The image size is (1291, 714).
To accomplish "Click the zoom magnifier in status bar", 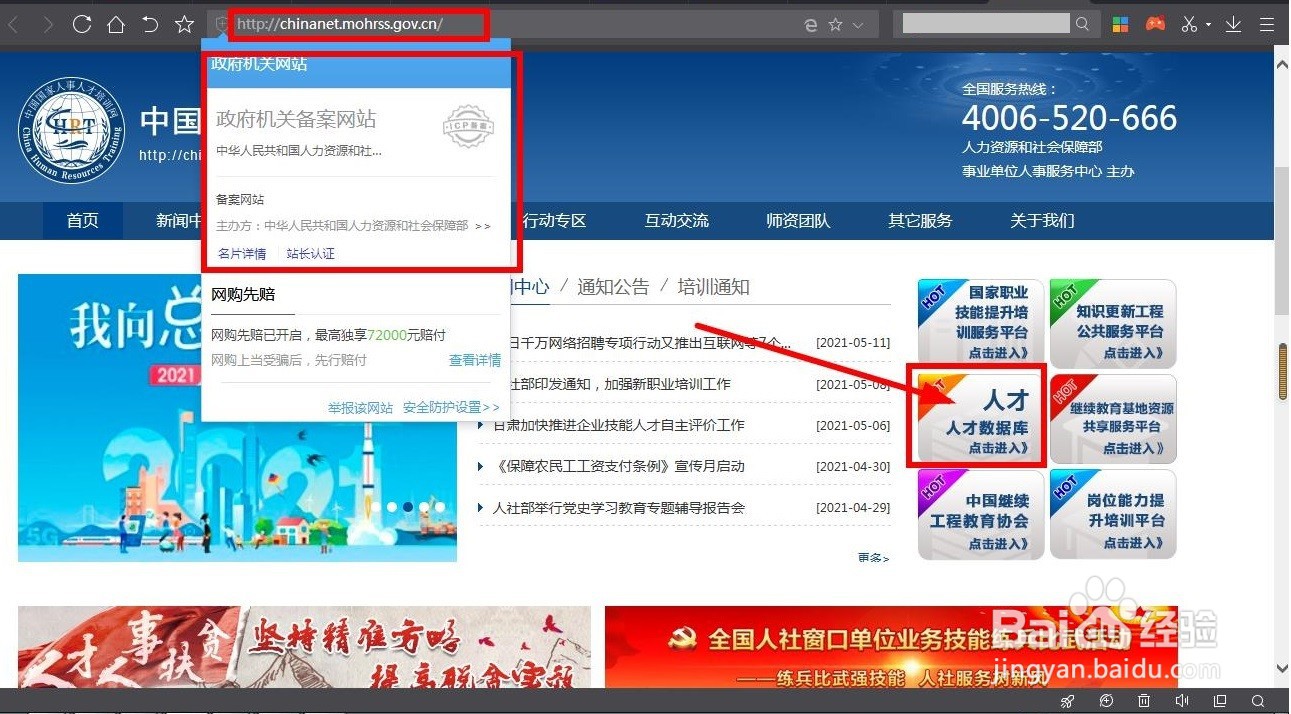I will pyautogui.click(x=1258, y=701).
